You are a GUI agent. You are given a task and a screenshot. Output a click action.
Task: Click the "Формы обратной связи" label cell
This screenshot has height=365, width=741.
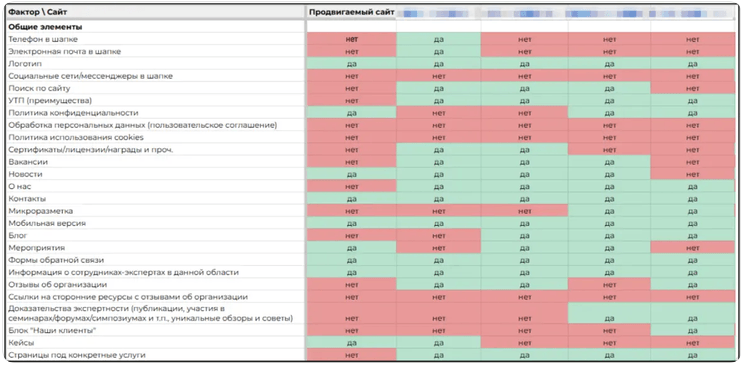(x=155, y=260)
